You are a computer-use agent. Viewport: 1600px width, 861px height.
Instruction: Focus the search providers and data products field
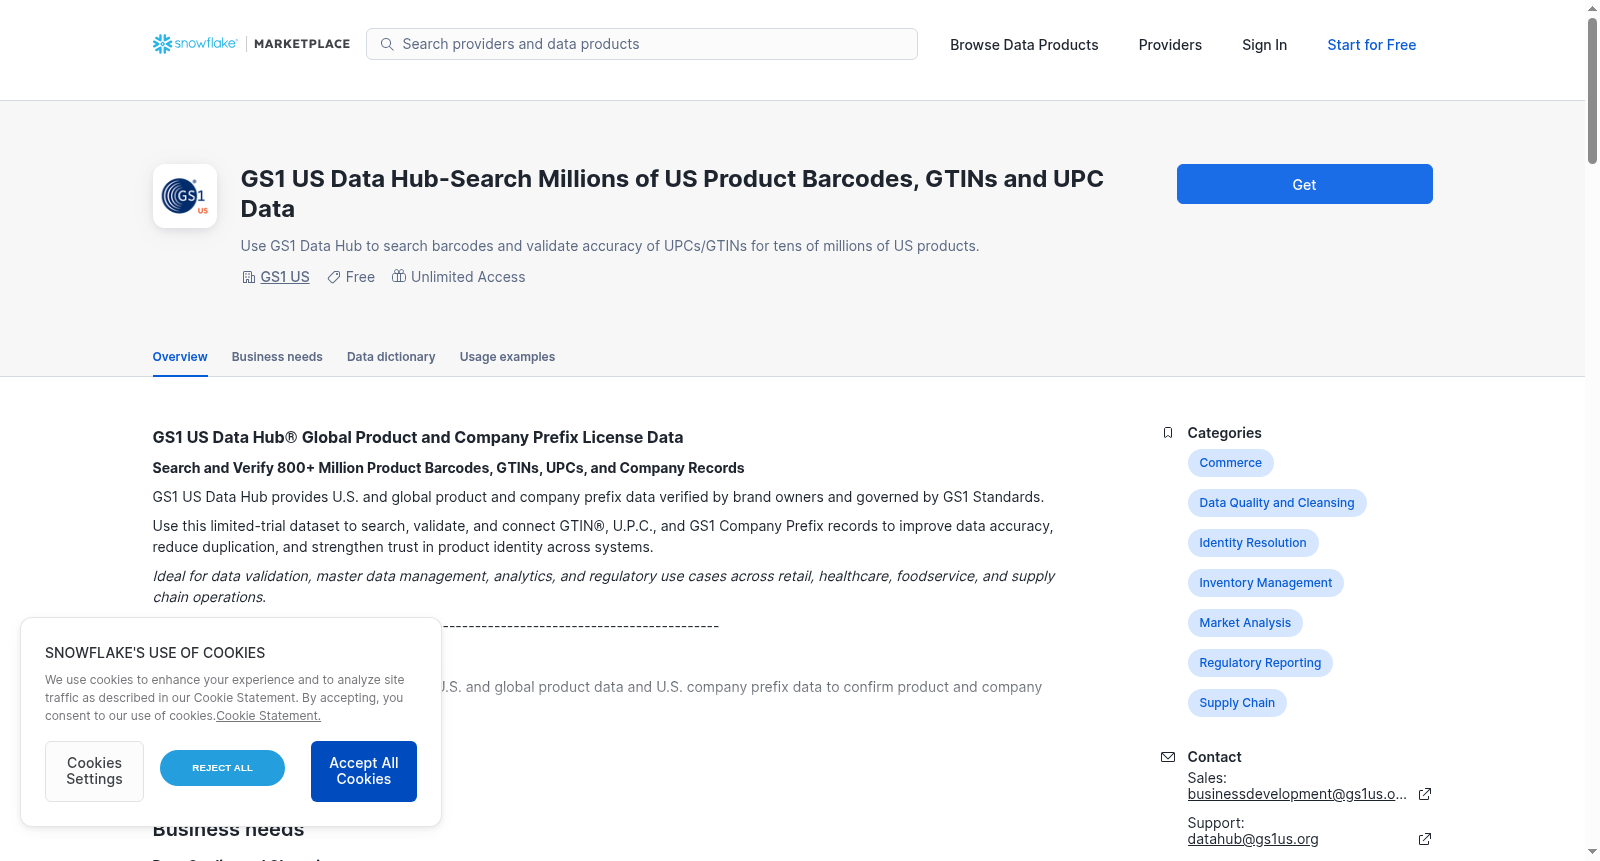pos(642,44)
